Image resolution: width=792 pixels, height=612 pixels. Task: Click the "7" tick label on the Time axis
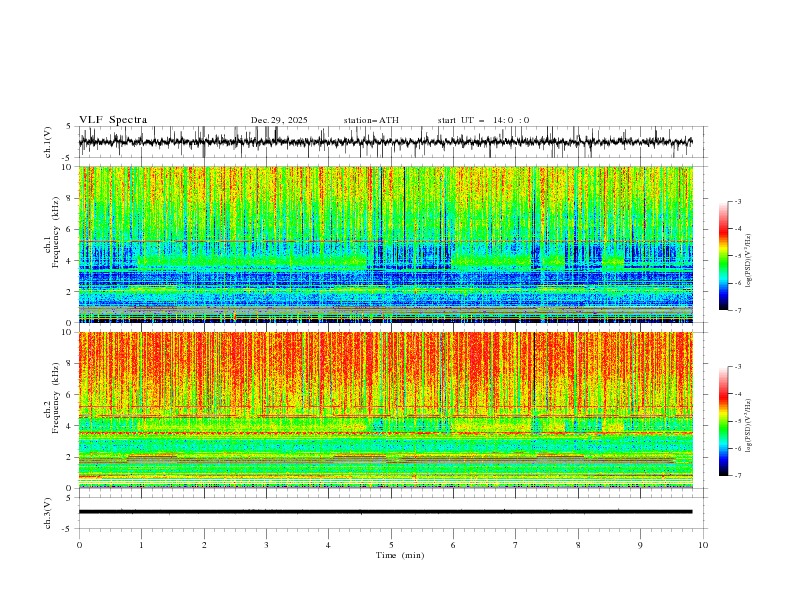coord(516,545)
